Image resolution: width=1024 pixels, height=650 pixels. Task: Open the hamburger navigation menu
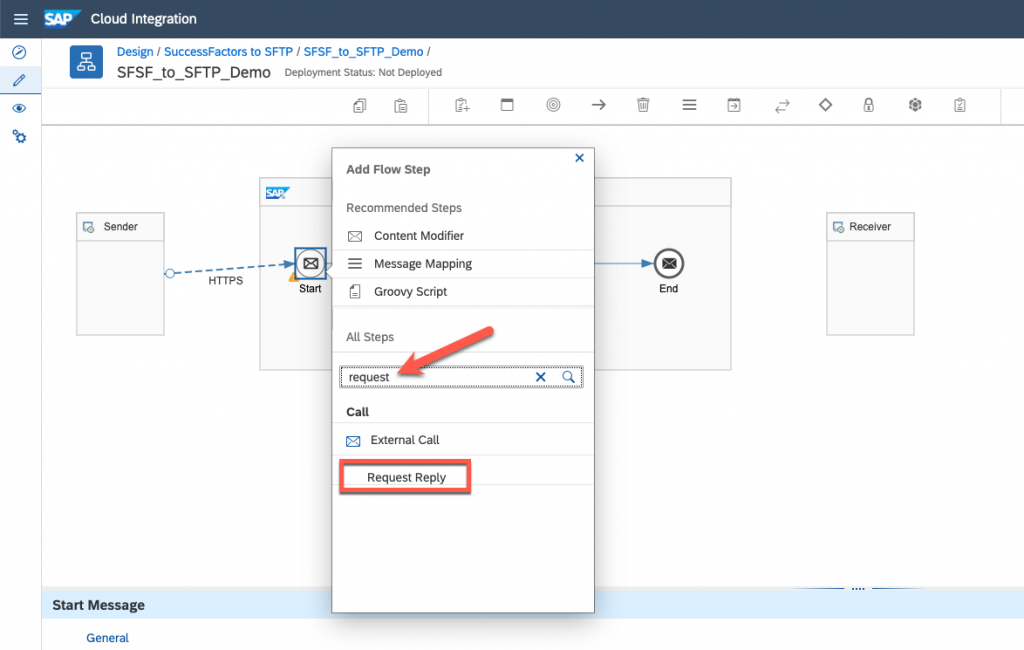(x=21, y=19)
